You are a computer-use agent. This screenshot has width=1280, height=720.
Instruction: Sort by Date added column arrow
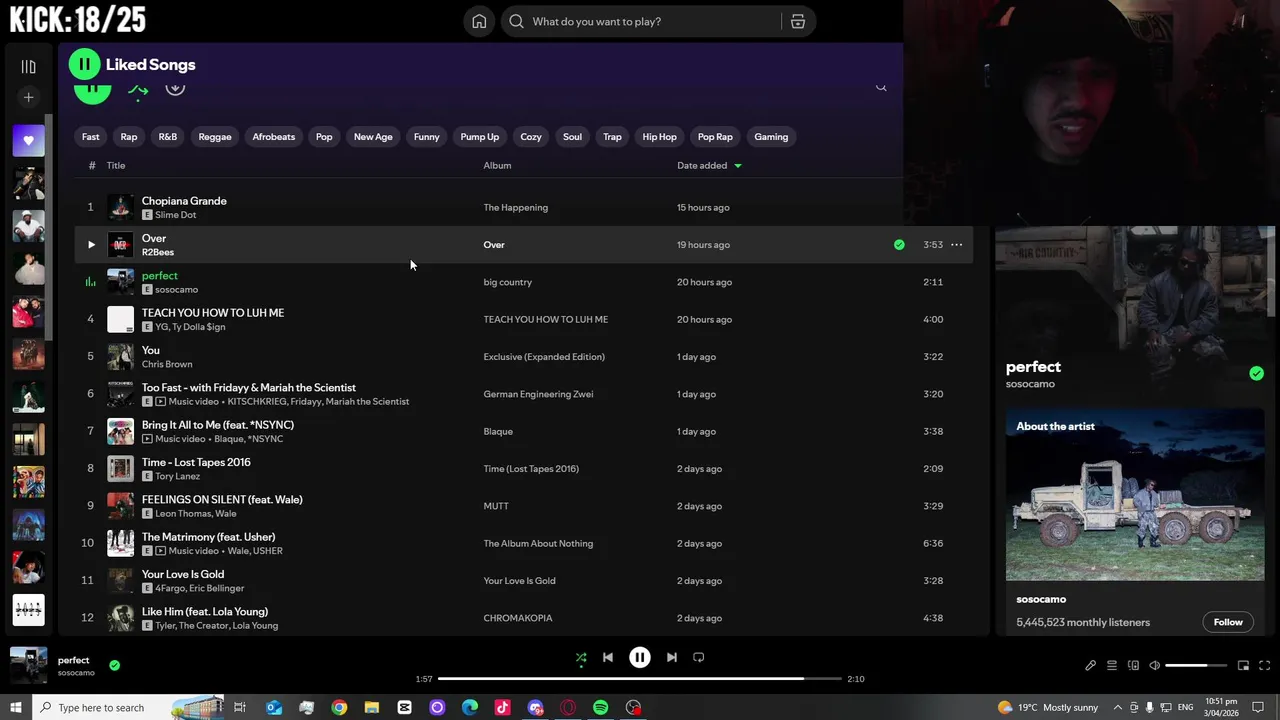pyautogui.click(x=738, y=166)
